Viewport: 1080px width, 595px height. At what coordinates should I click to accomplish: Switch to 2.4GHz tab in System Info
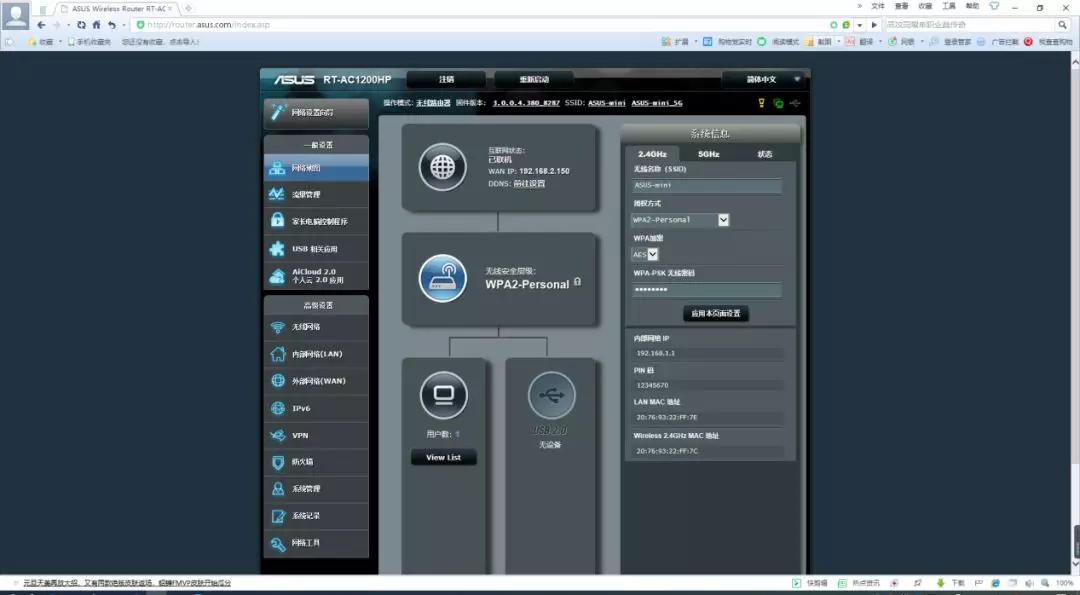coord(652,154)
